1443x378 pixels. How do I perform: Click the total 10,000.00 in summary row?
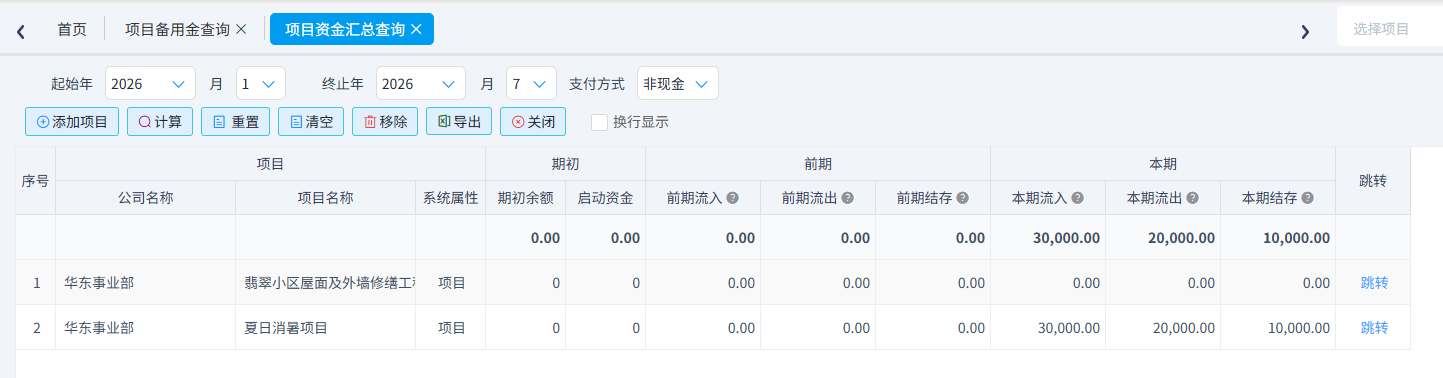point(1297,238)
